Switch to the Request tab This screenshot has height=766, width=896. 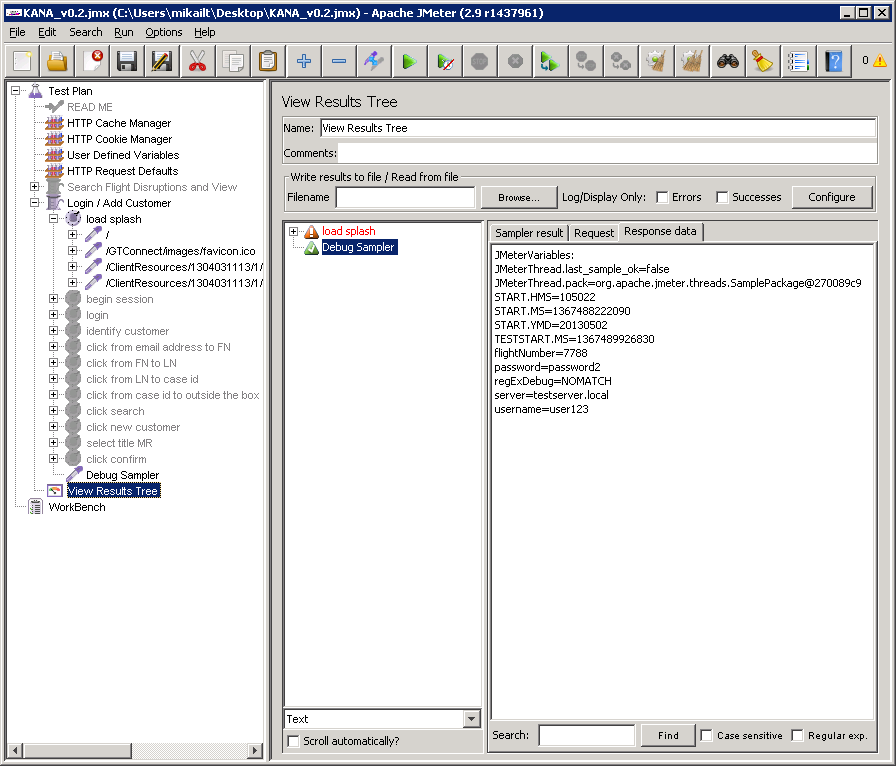tap(594, 233)
